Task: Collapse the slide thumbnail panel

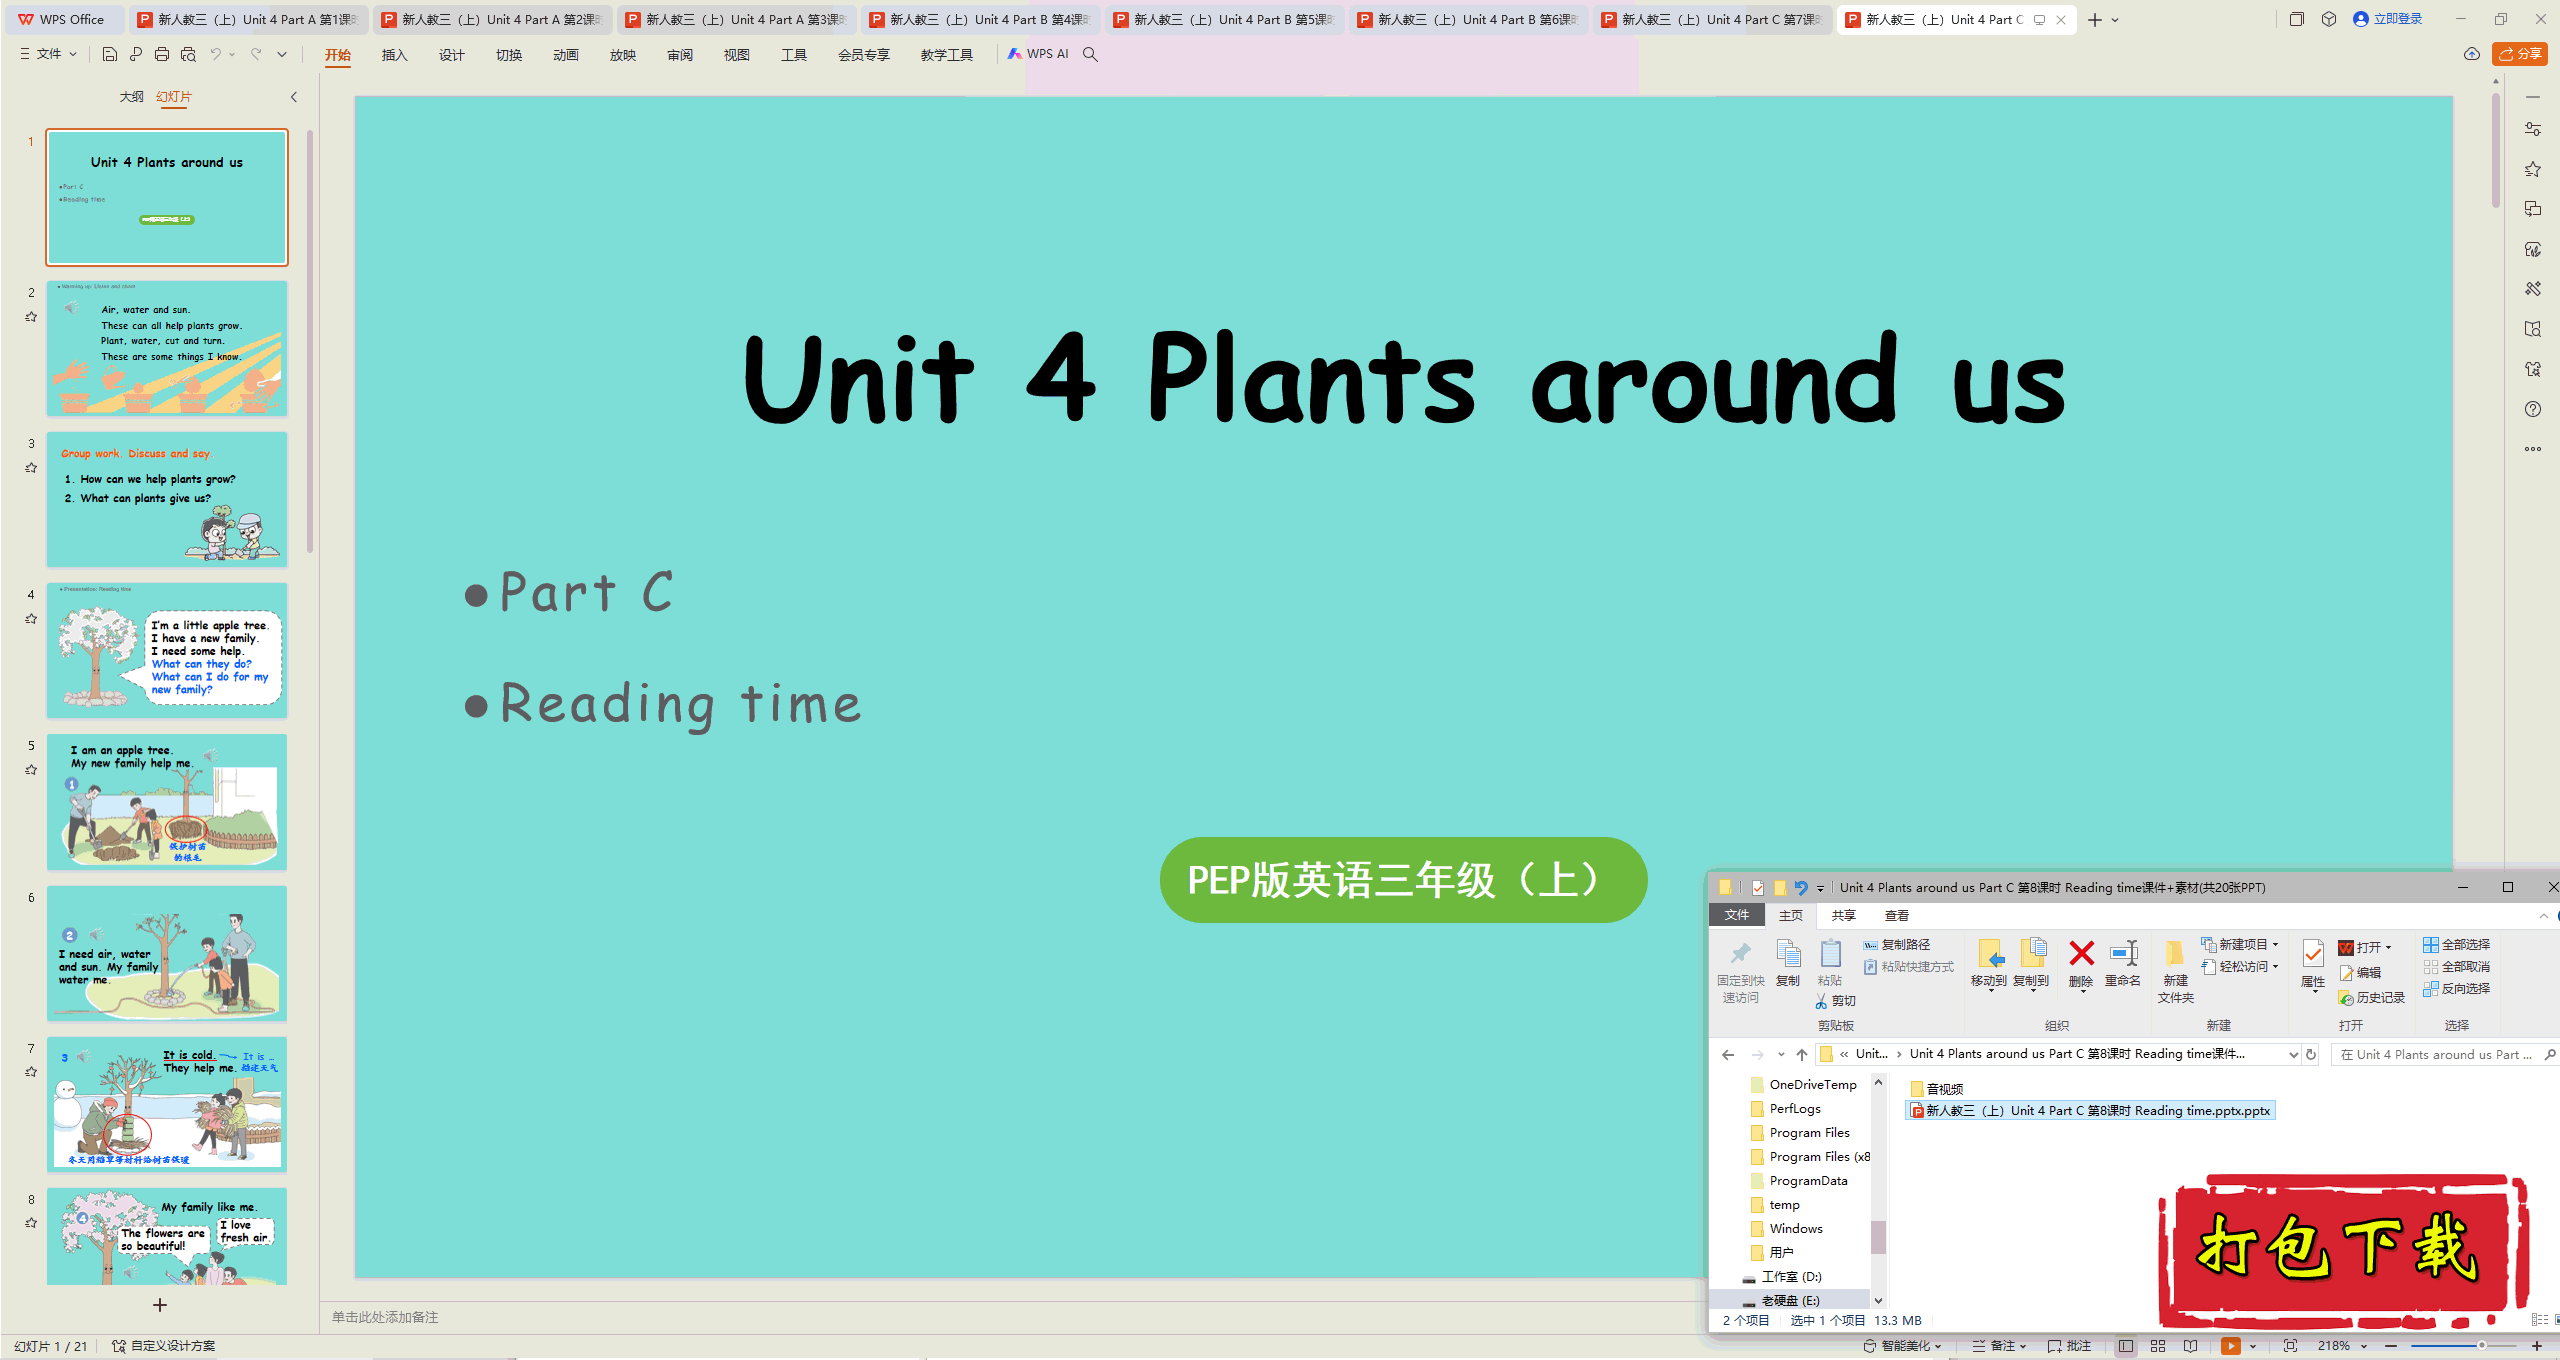Action: (294, 97)
